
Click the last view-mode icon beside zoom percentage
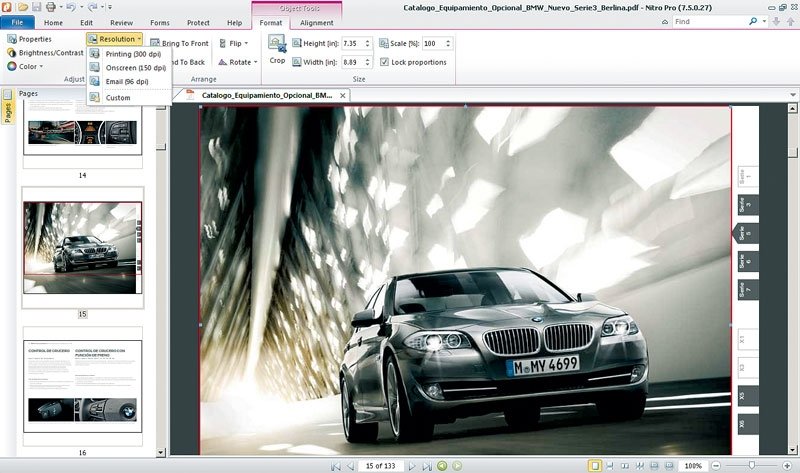pyautogui.click(x=669, y=465)
